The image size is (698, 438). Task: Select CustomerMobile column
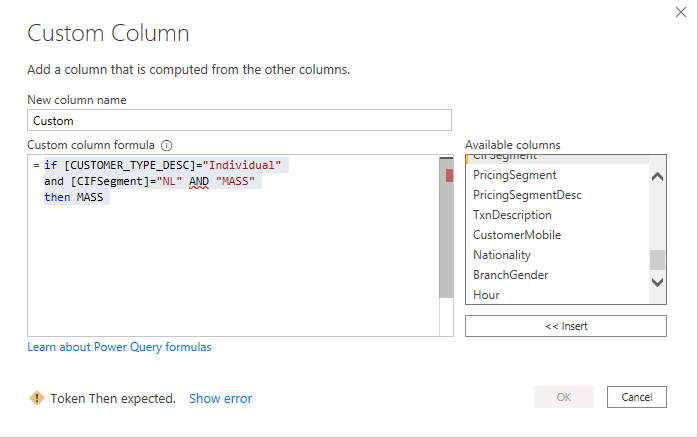517,235
